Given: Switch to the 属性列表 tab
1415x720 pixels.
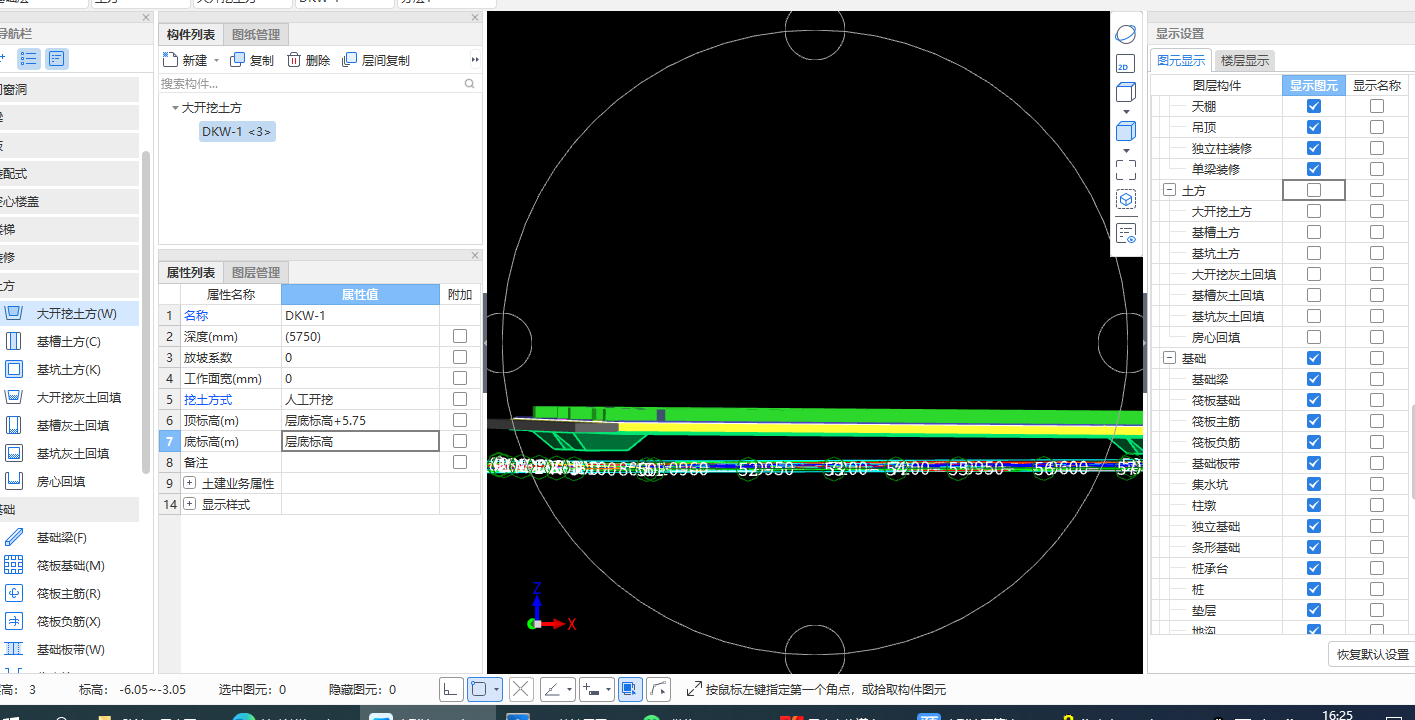Looking at the screenshot, I should [191, 272].
